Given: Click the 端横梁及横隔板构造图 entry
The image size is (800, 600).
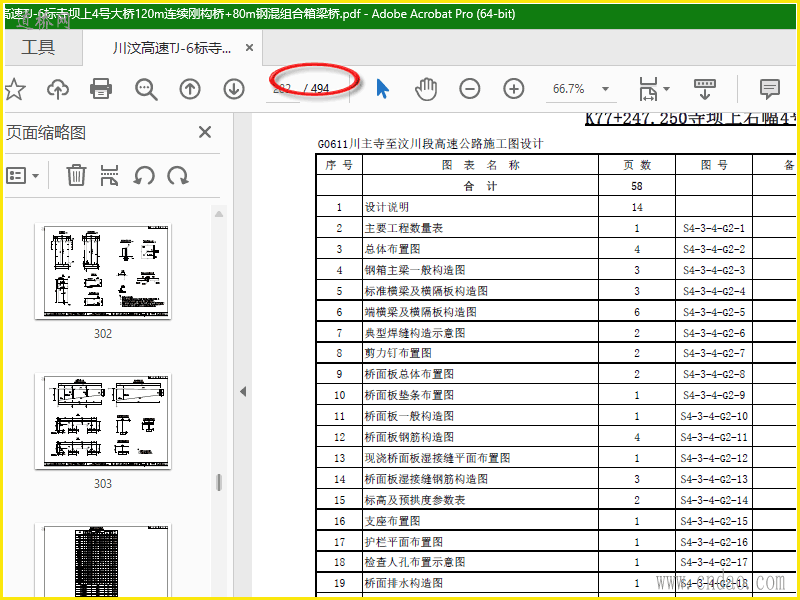Looking at the screenshot, I should point(420,312).
